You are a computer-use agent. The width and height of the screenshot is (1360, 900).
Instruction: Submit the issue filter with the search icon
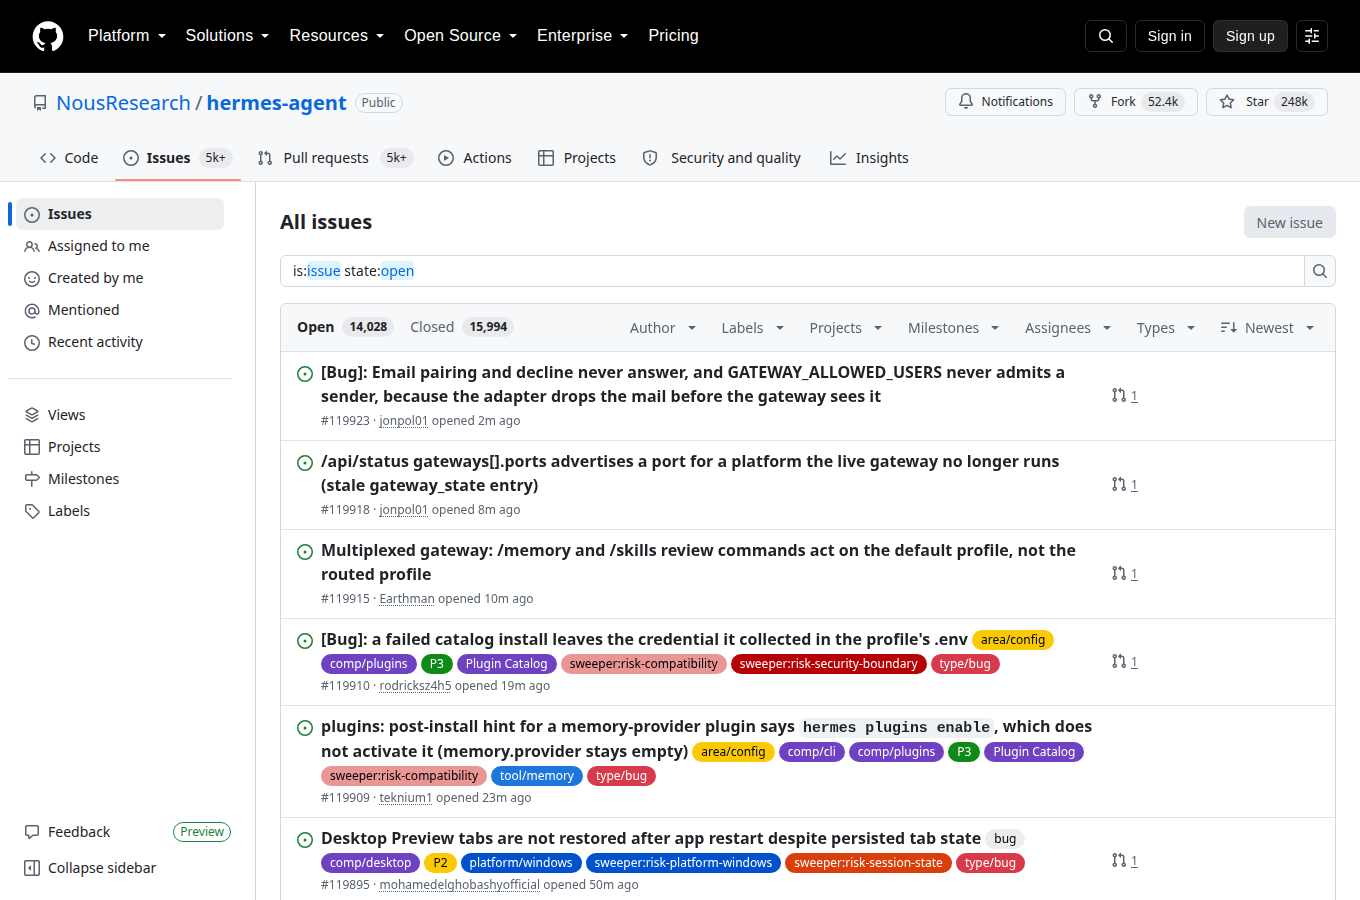1320,271
